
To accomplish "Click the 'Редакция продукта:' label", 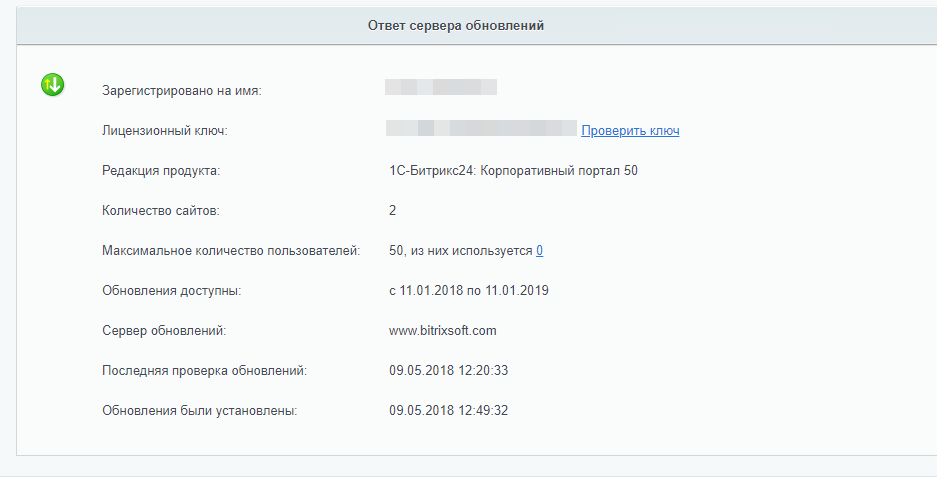I will (161, 171).
